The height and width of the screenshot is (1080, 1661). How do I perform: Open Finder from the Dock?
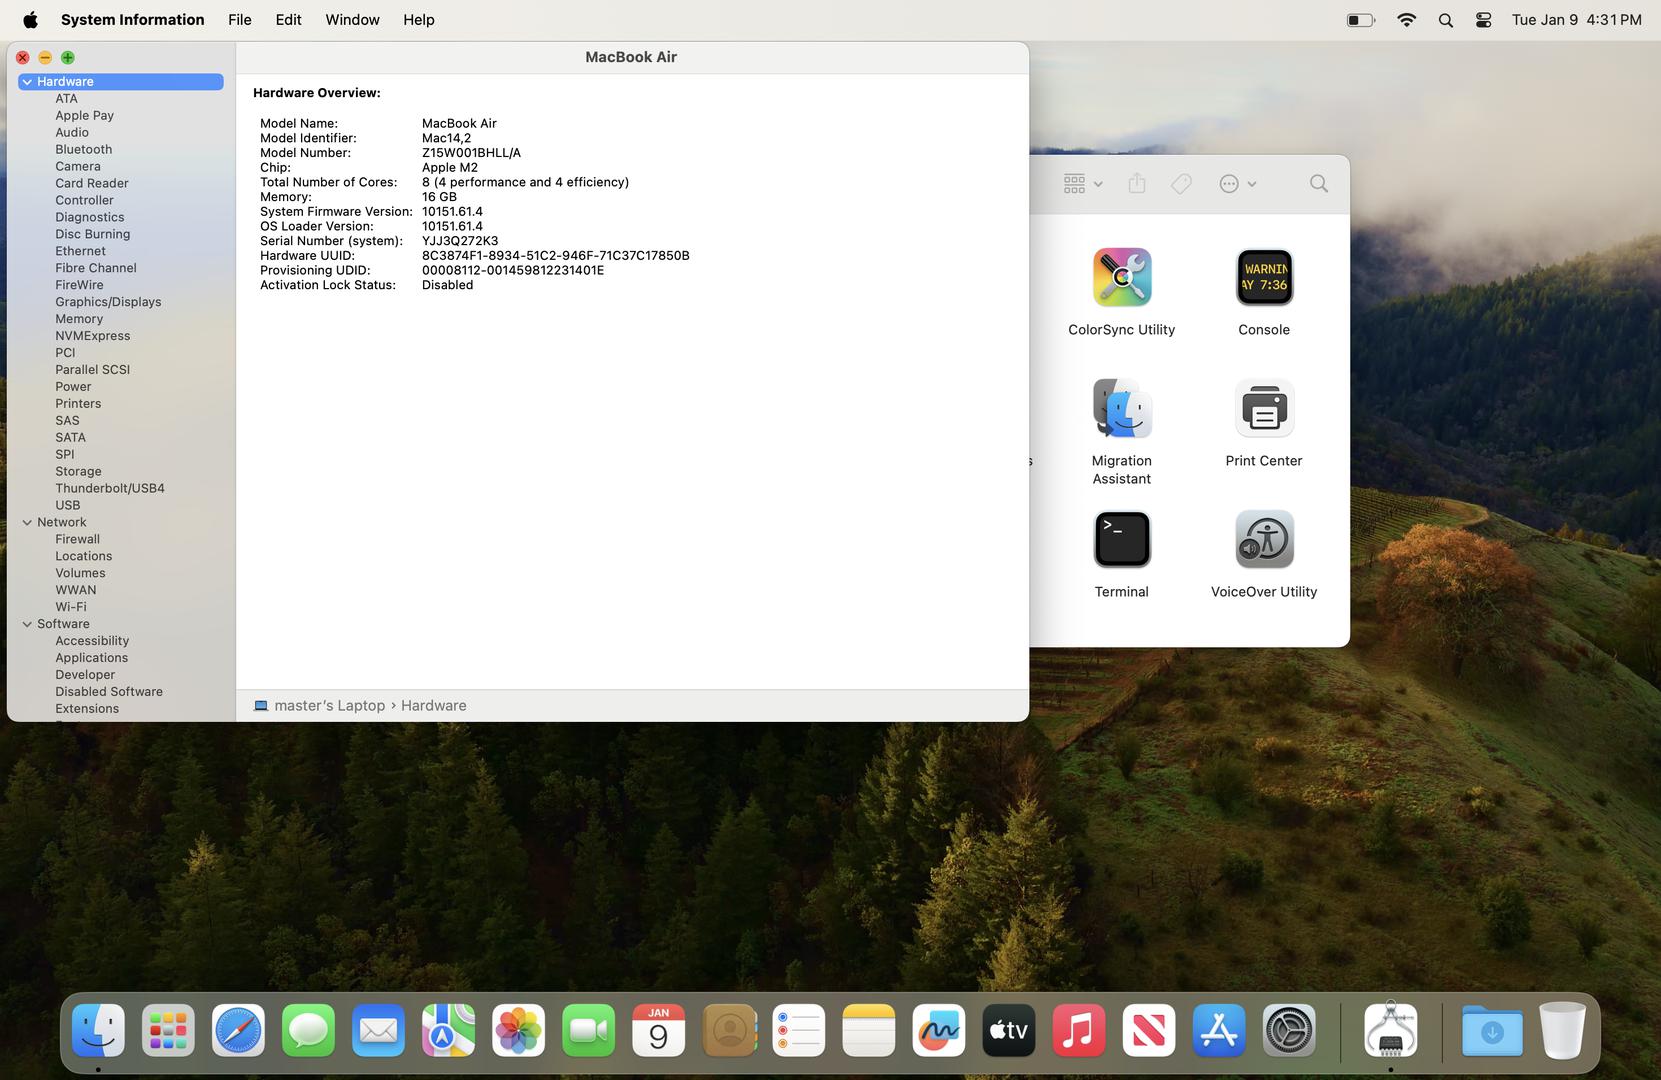point(98,1030)
